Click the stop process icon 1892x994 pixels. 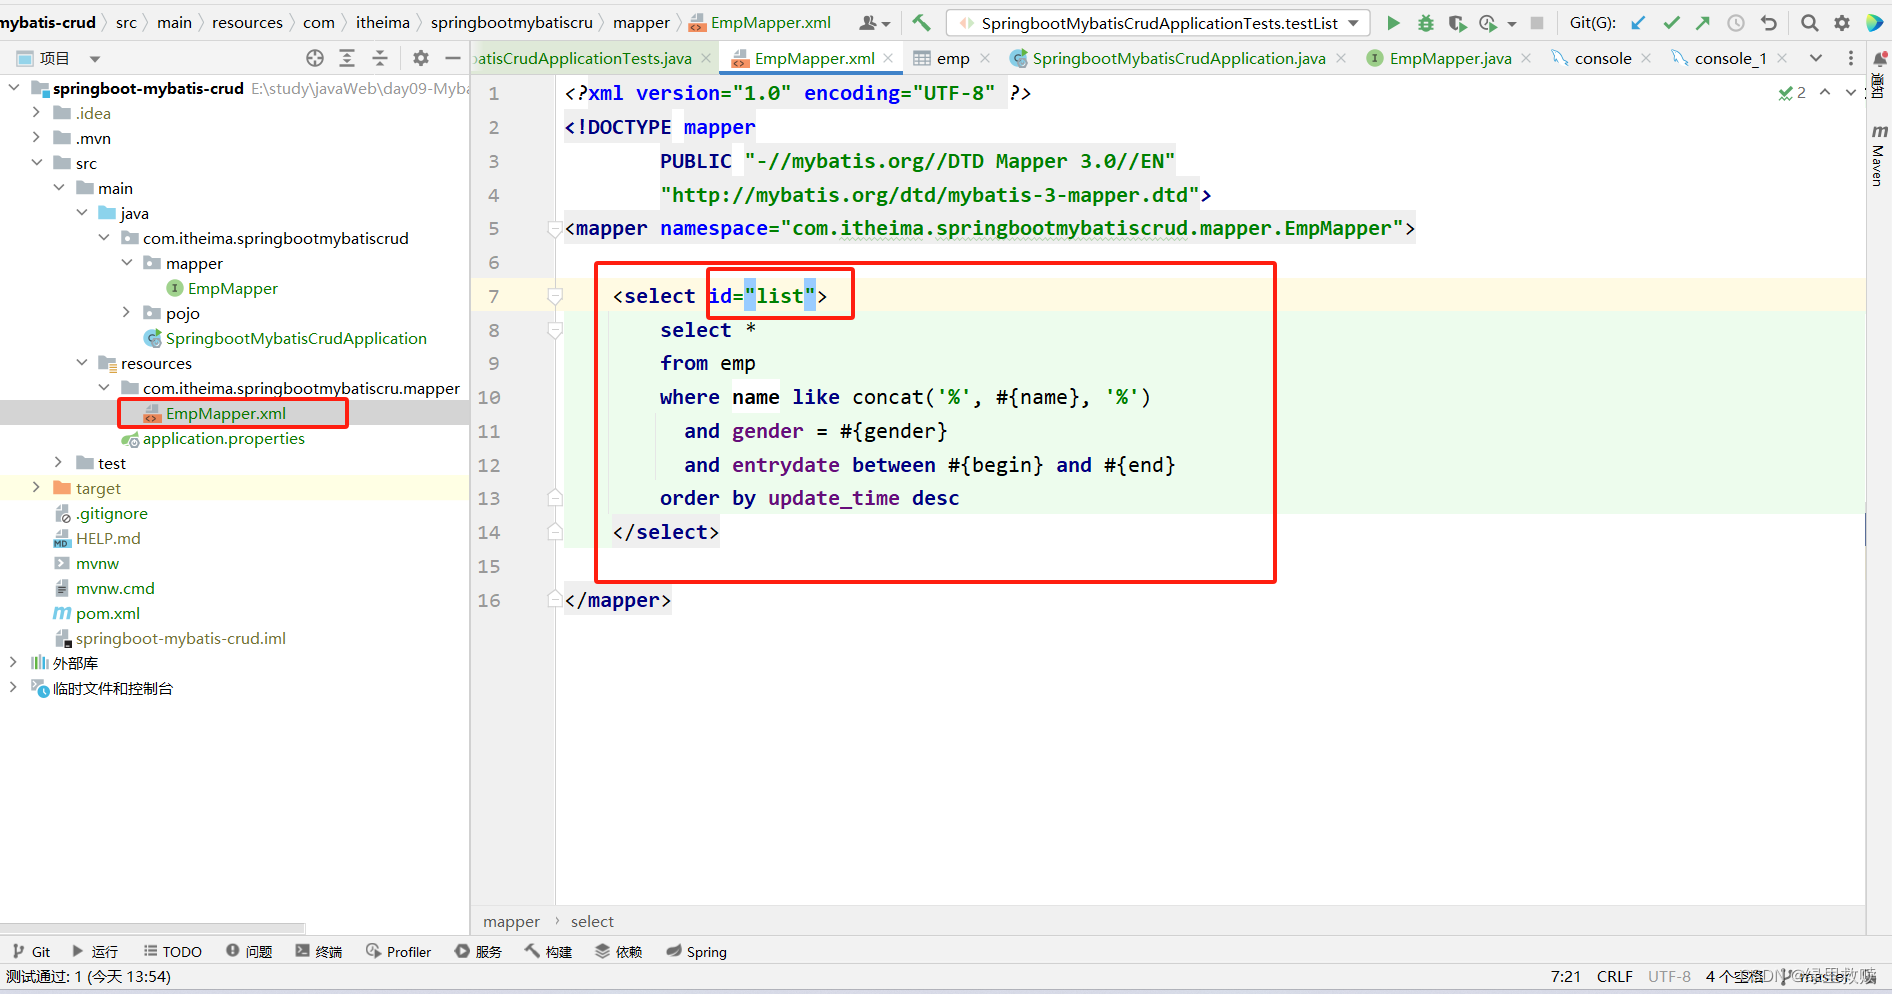[x=1537, y=22]
